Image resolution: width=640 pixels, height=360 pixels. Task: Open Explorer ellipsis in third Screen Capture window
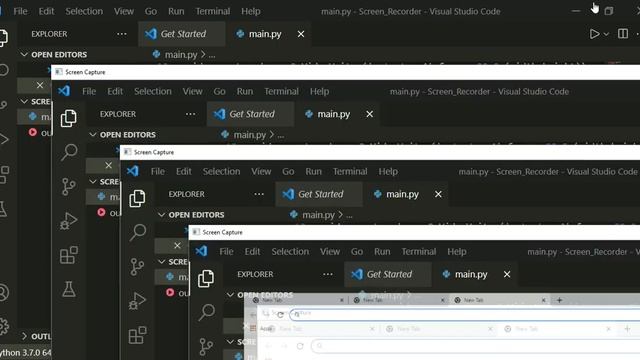click(327, 274)
